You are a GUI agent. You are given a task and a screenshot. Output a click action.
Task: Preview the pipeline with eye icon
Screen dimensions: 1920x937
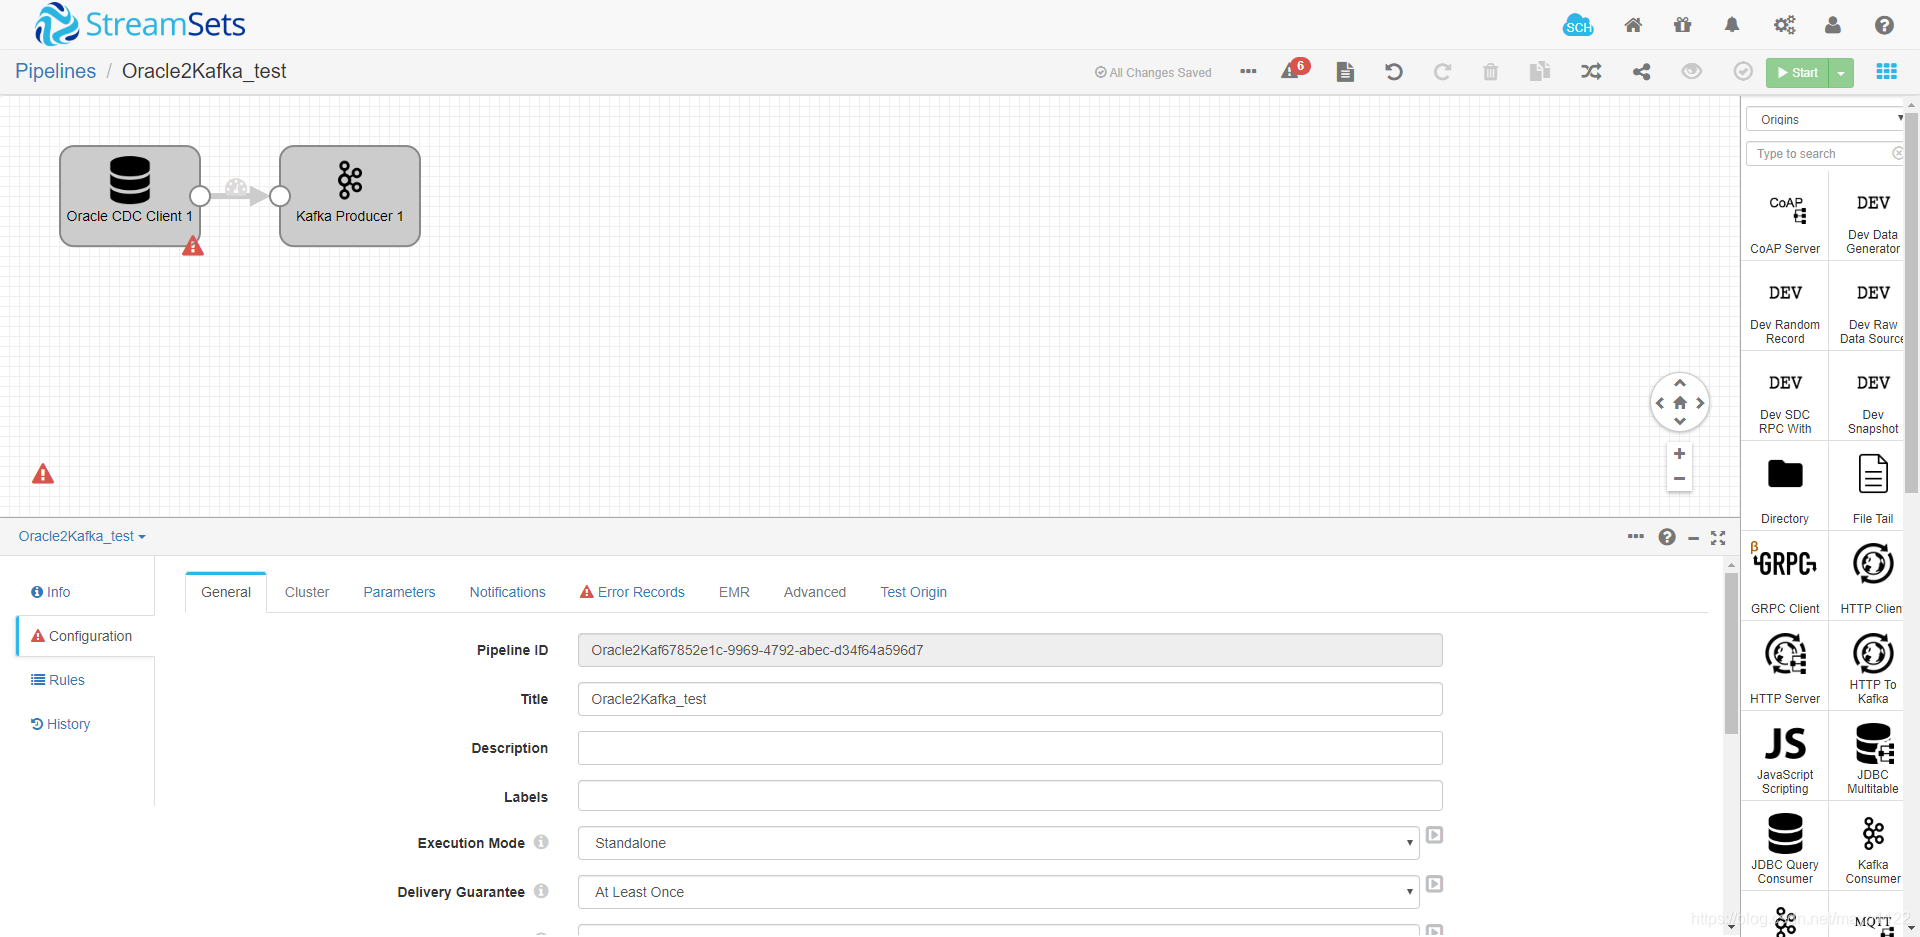tap(1692, 72)
